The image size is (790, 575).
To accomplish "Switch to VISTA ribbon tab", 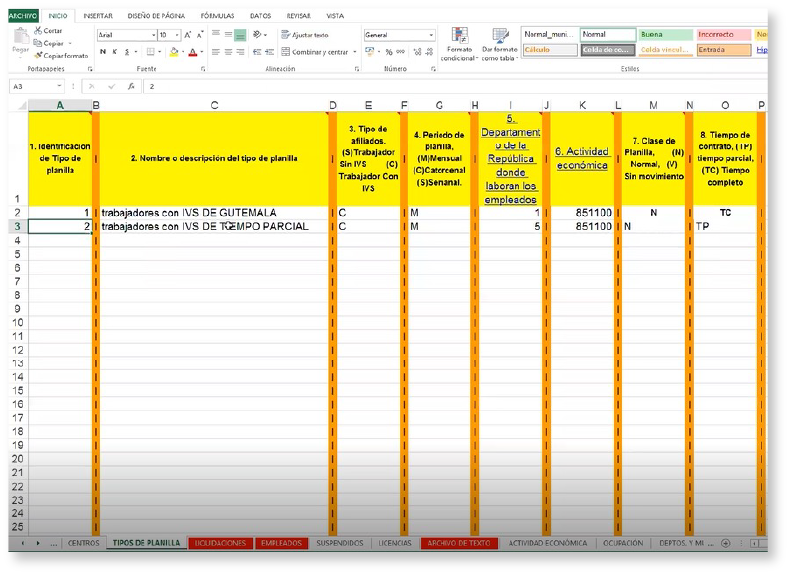I will [x=335, y=16].
